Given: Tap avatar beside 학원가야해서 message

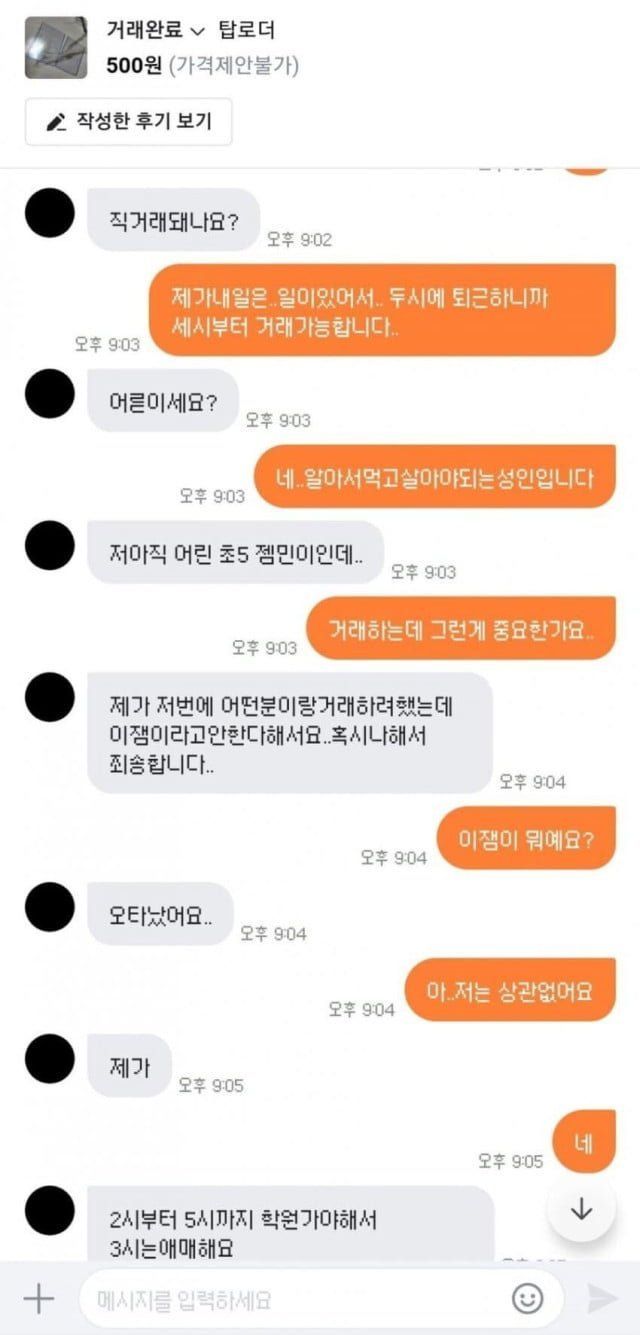Looking at the screenshot, I should point(50,1211).
